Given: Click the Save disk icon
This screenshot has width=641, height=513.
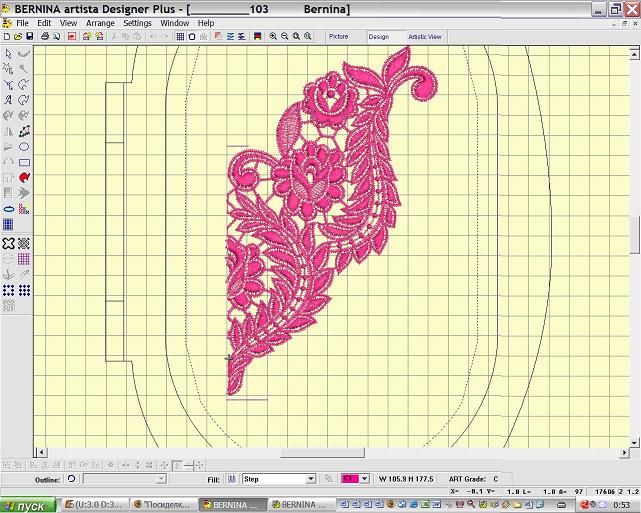Looking at the screenshot, I should pyautogui.click(x=29, y=36).
